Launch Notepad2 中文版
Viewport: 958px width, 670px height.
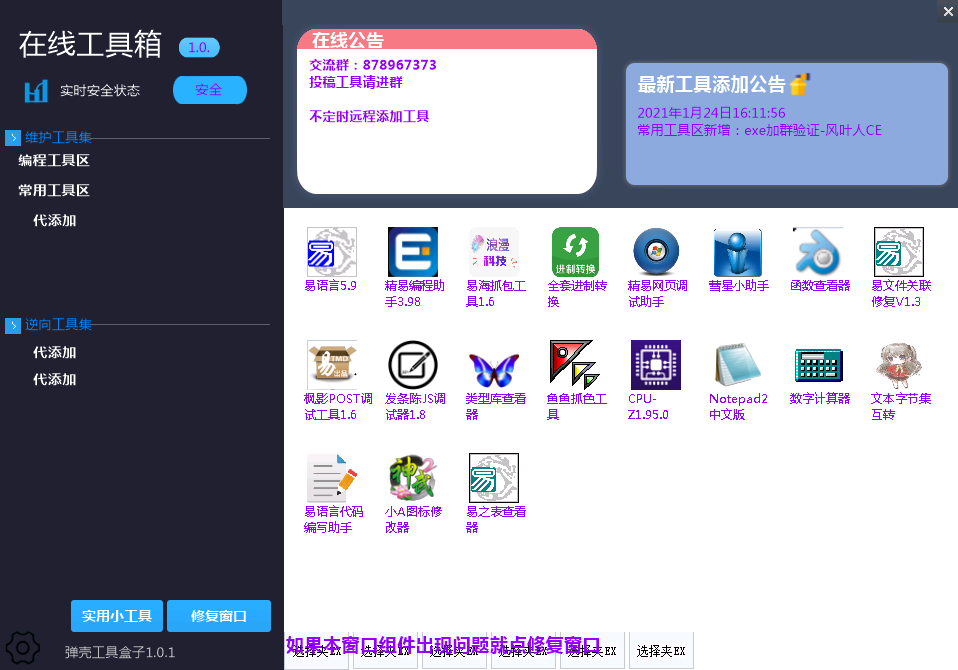coord(737,365)
